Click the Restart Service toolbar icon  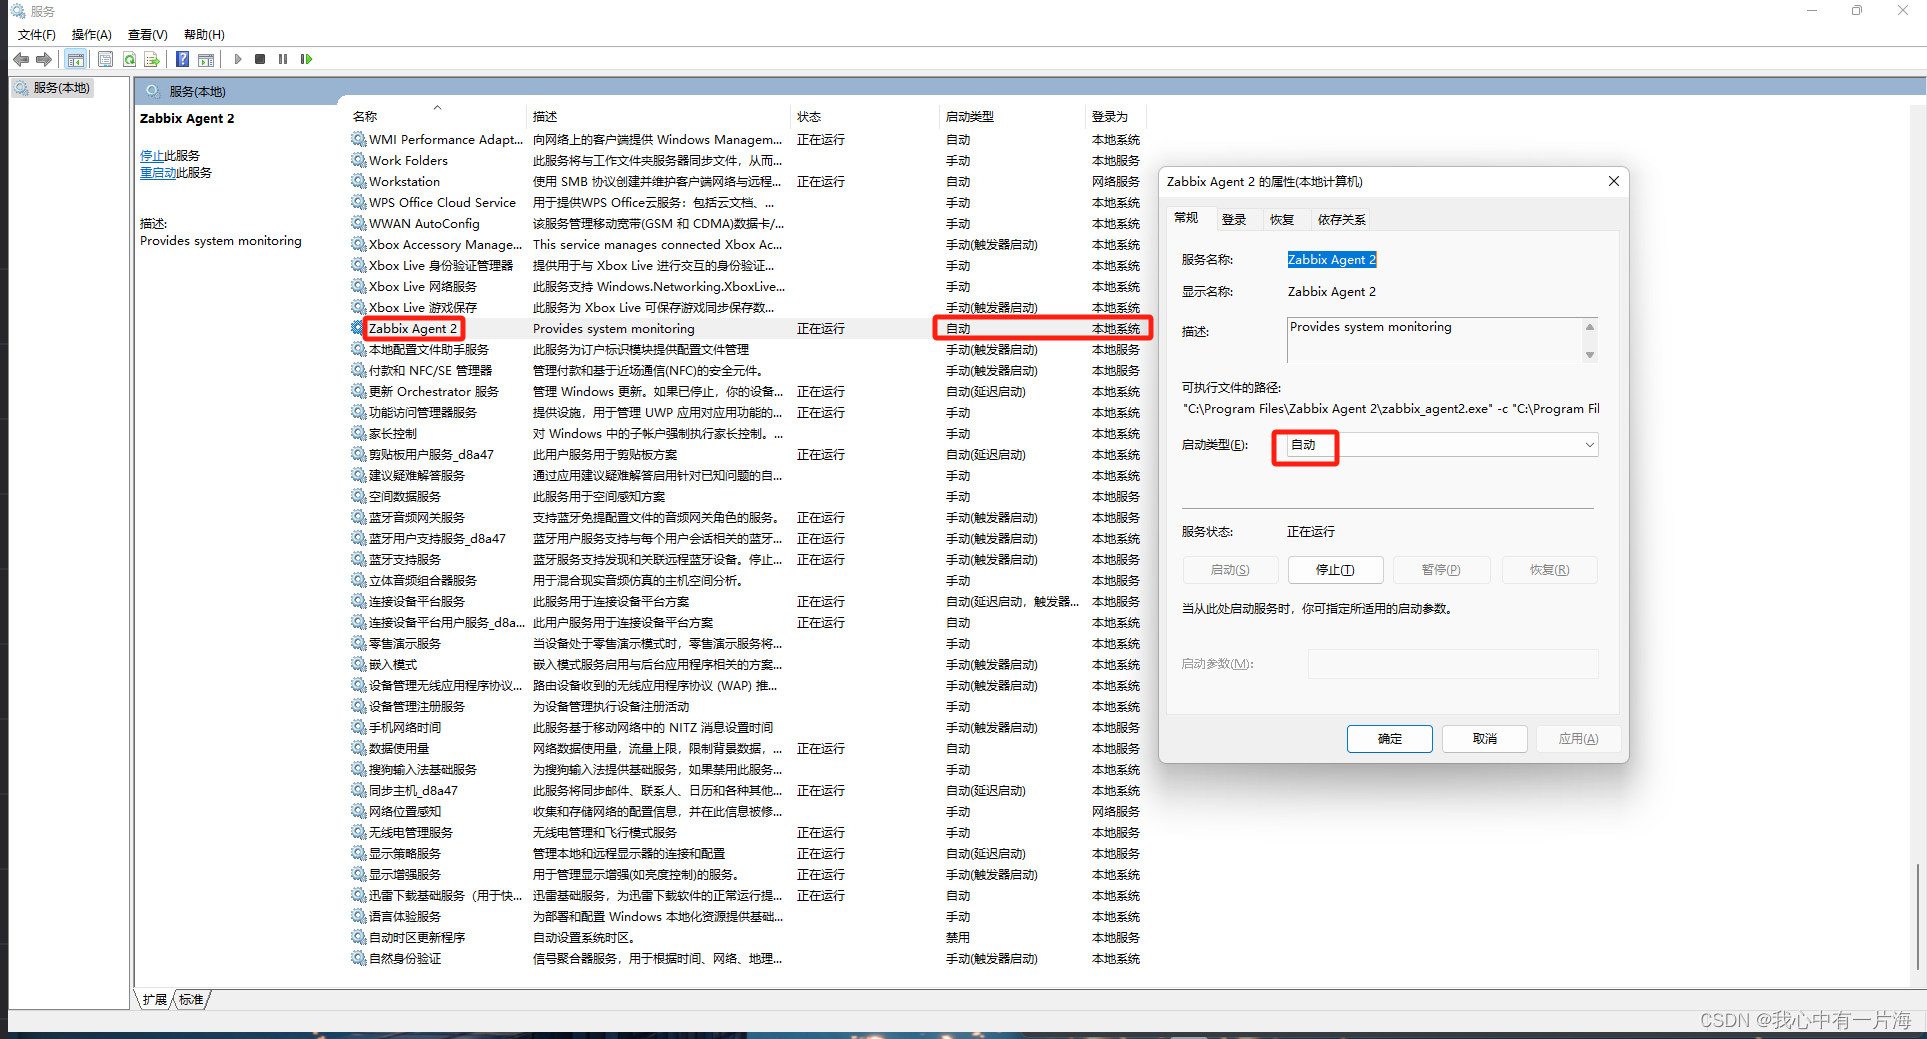click(306, 59)
